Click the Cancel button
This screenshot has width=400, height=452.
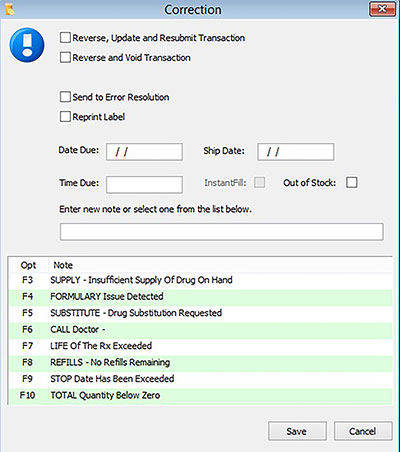click(363, 431)
